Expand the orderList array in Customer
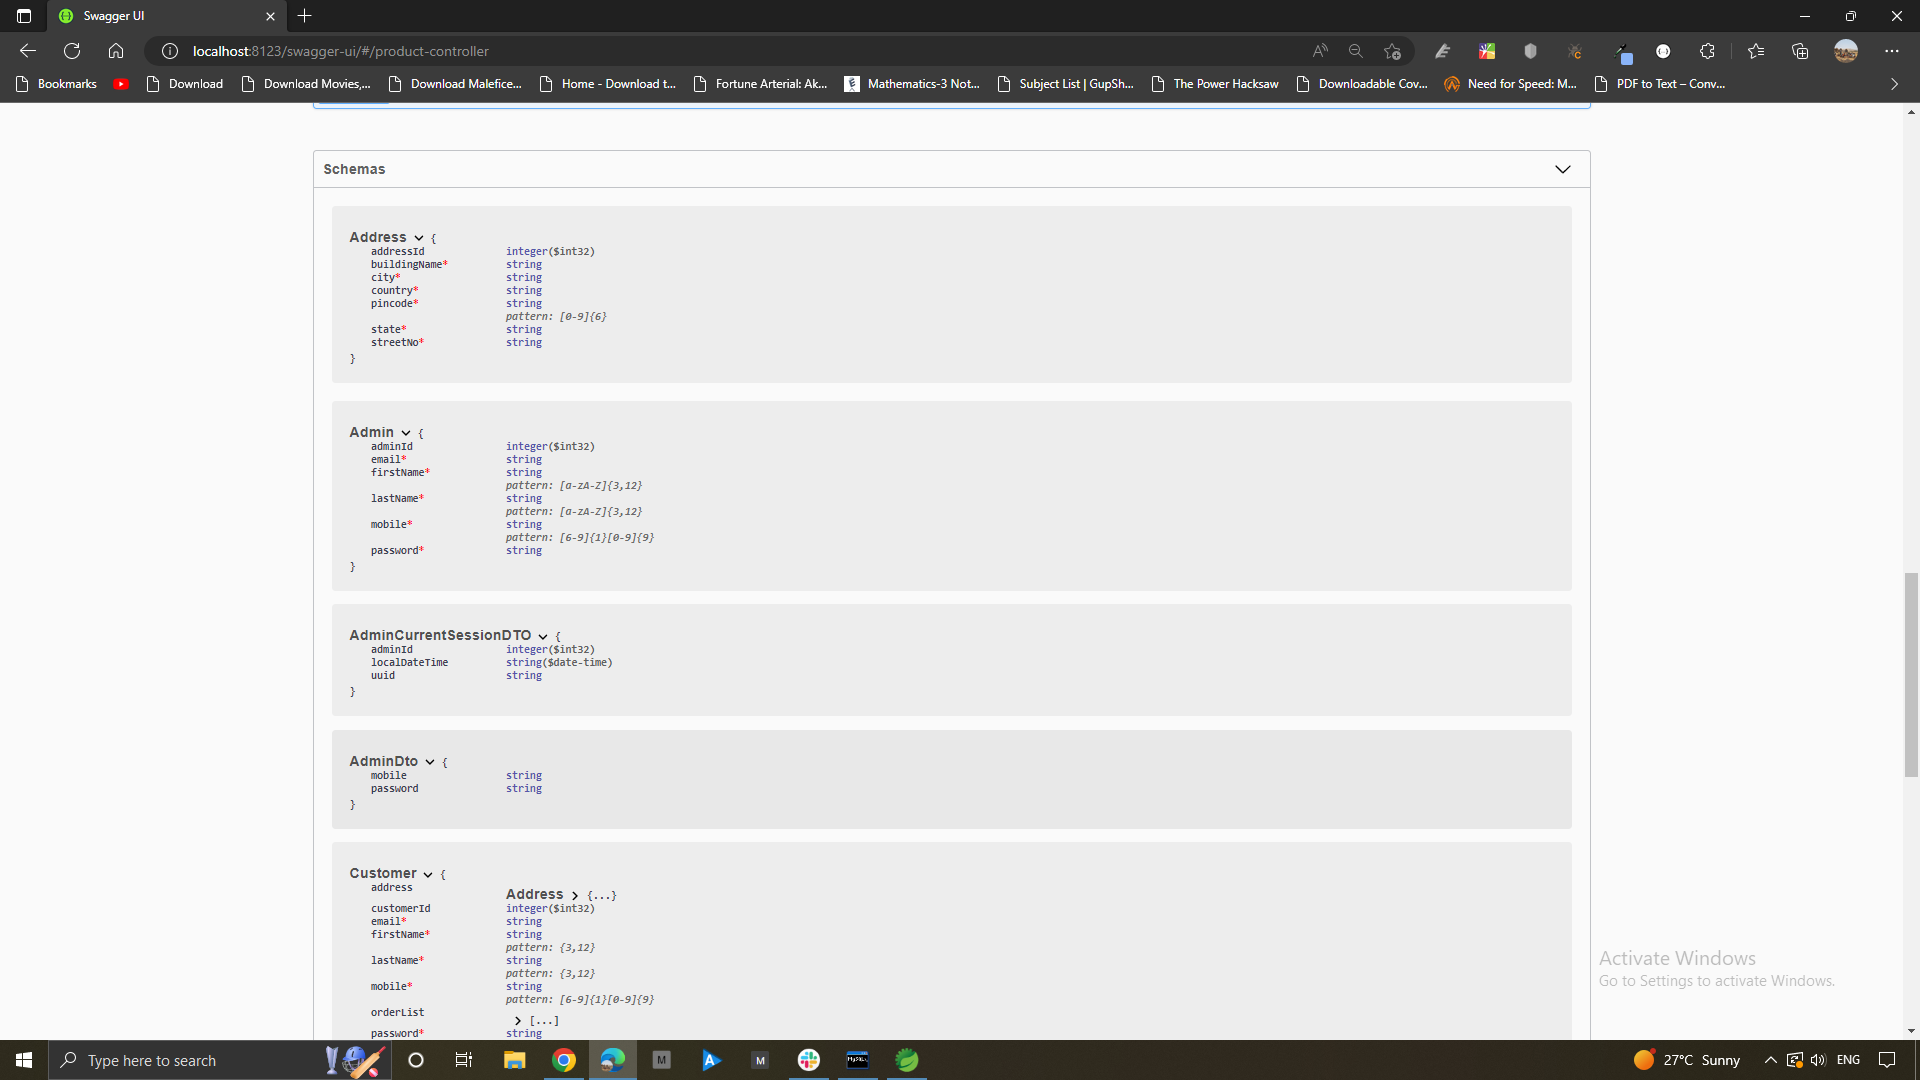Viewport: 1920px width, 1080px height. (x=518, y=1021)
